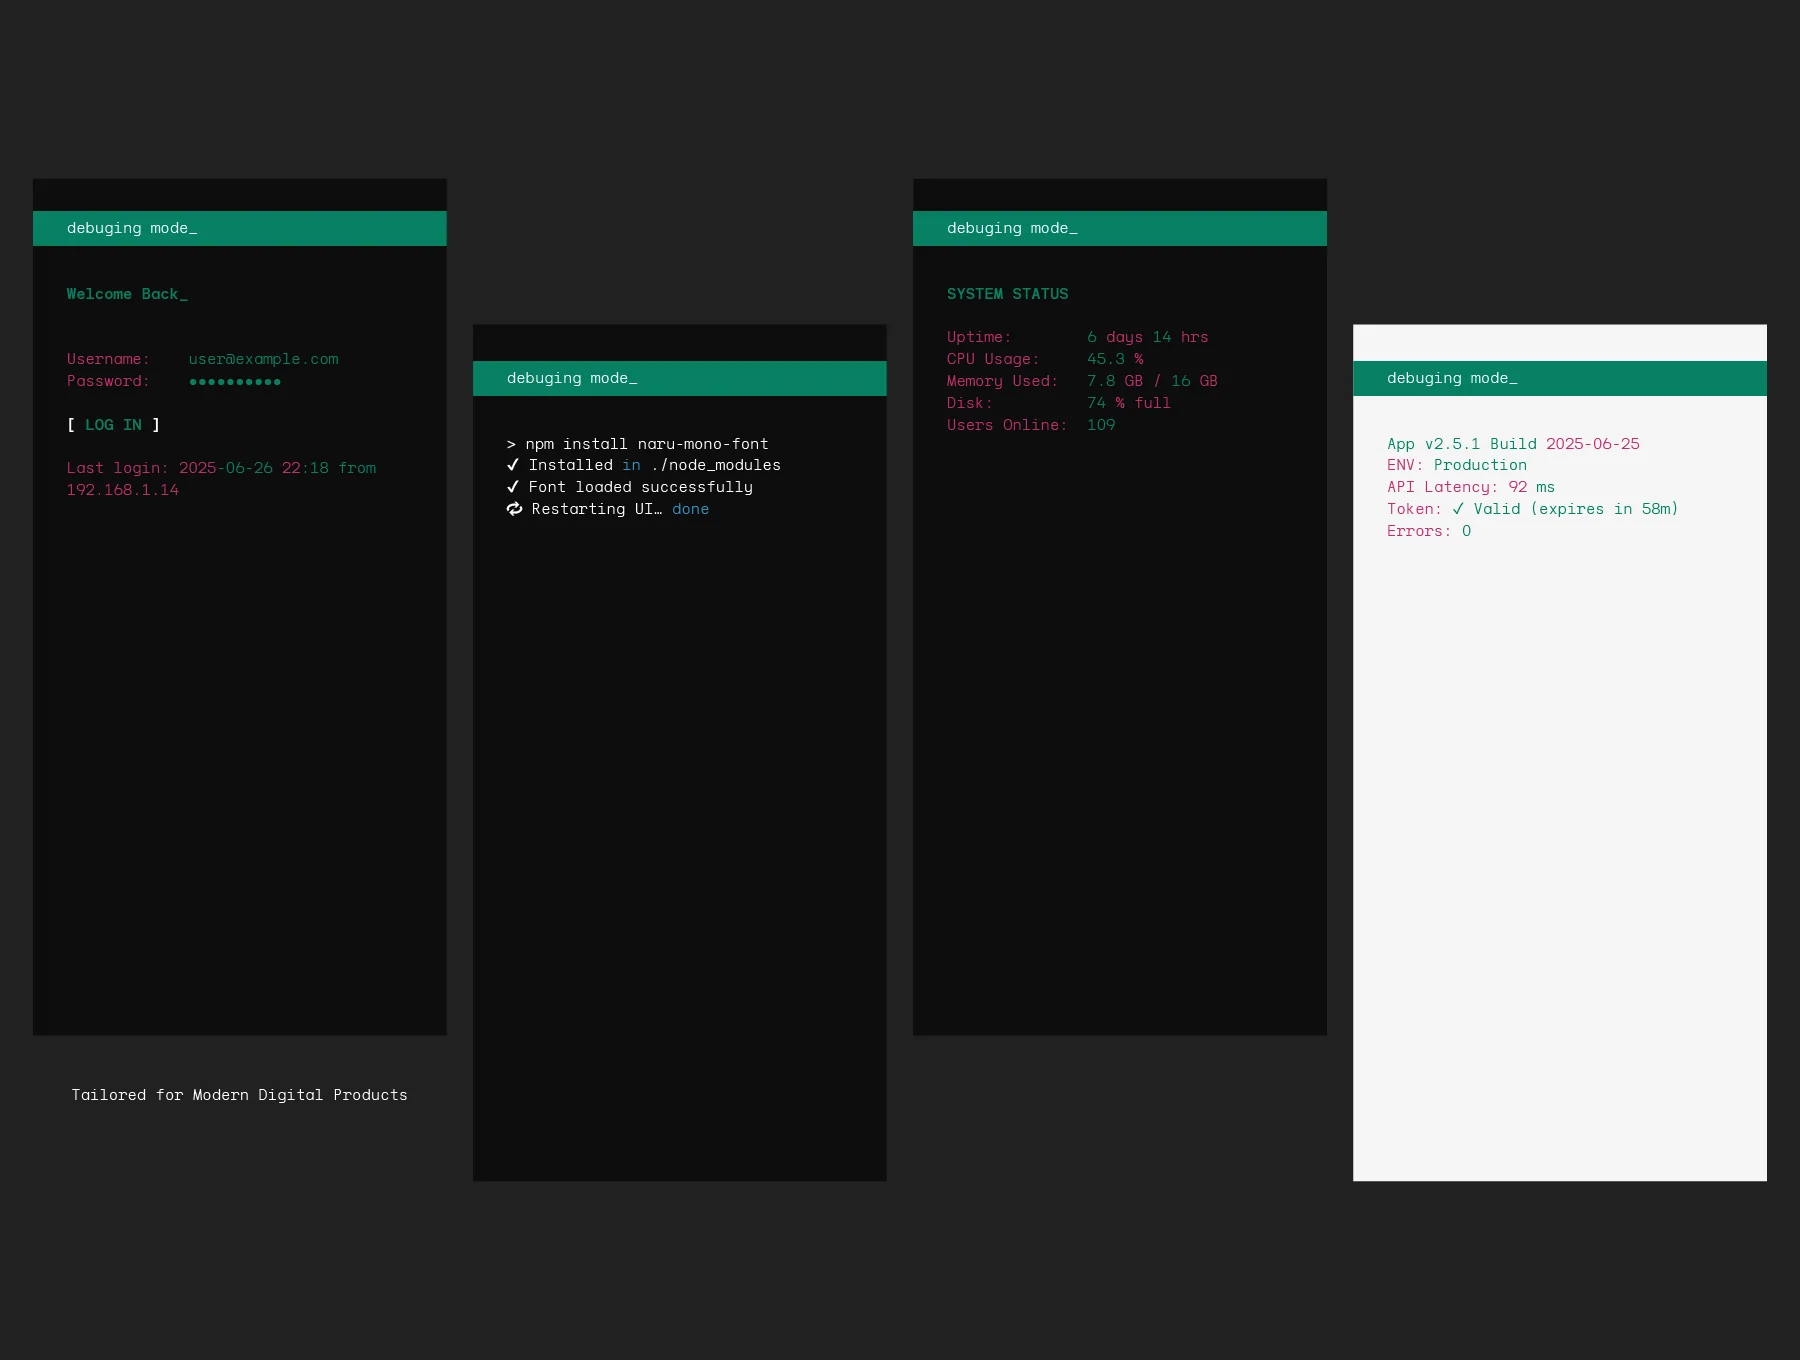Screen dimensions: 1800x1360
Task: Click the "SYSTEM STATUS" heading
Action: (x=1007, y=294)
